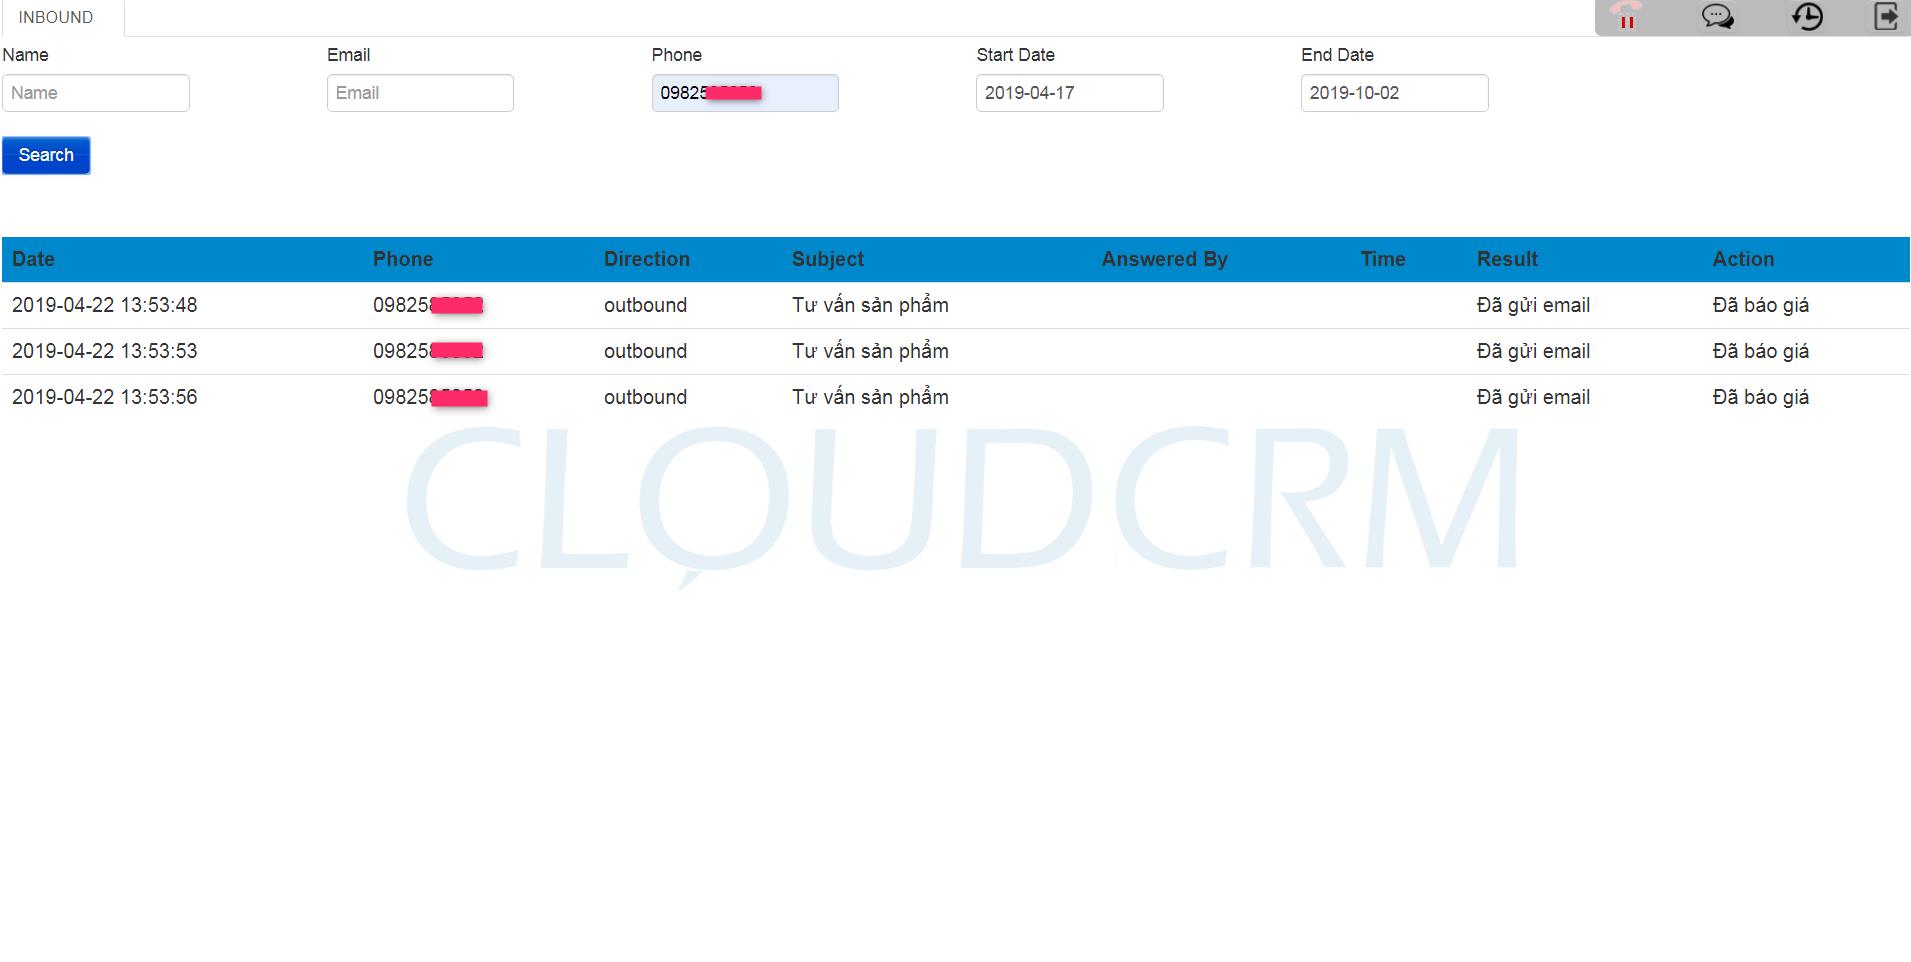Image resolution: width=1911 pixels, height=962 pixels.
Task: Click the phone pause call icon
Action: (1627, 16)
